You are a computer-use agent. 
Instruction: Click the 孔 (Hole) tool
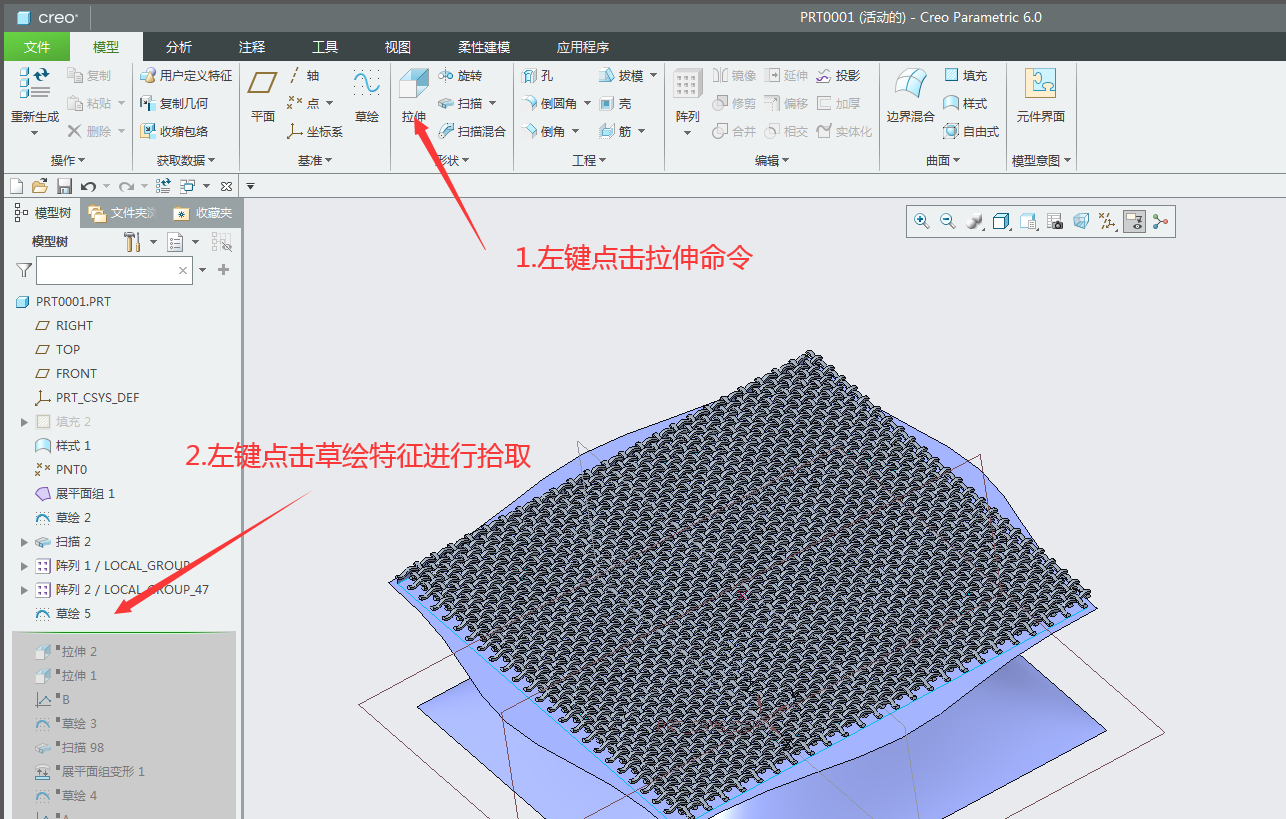pyautogui.click(x=537, y=76)
